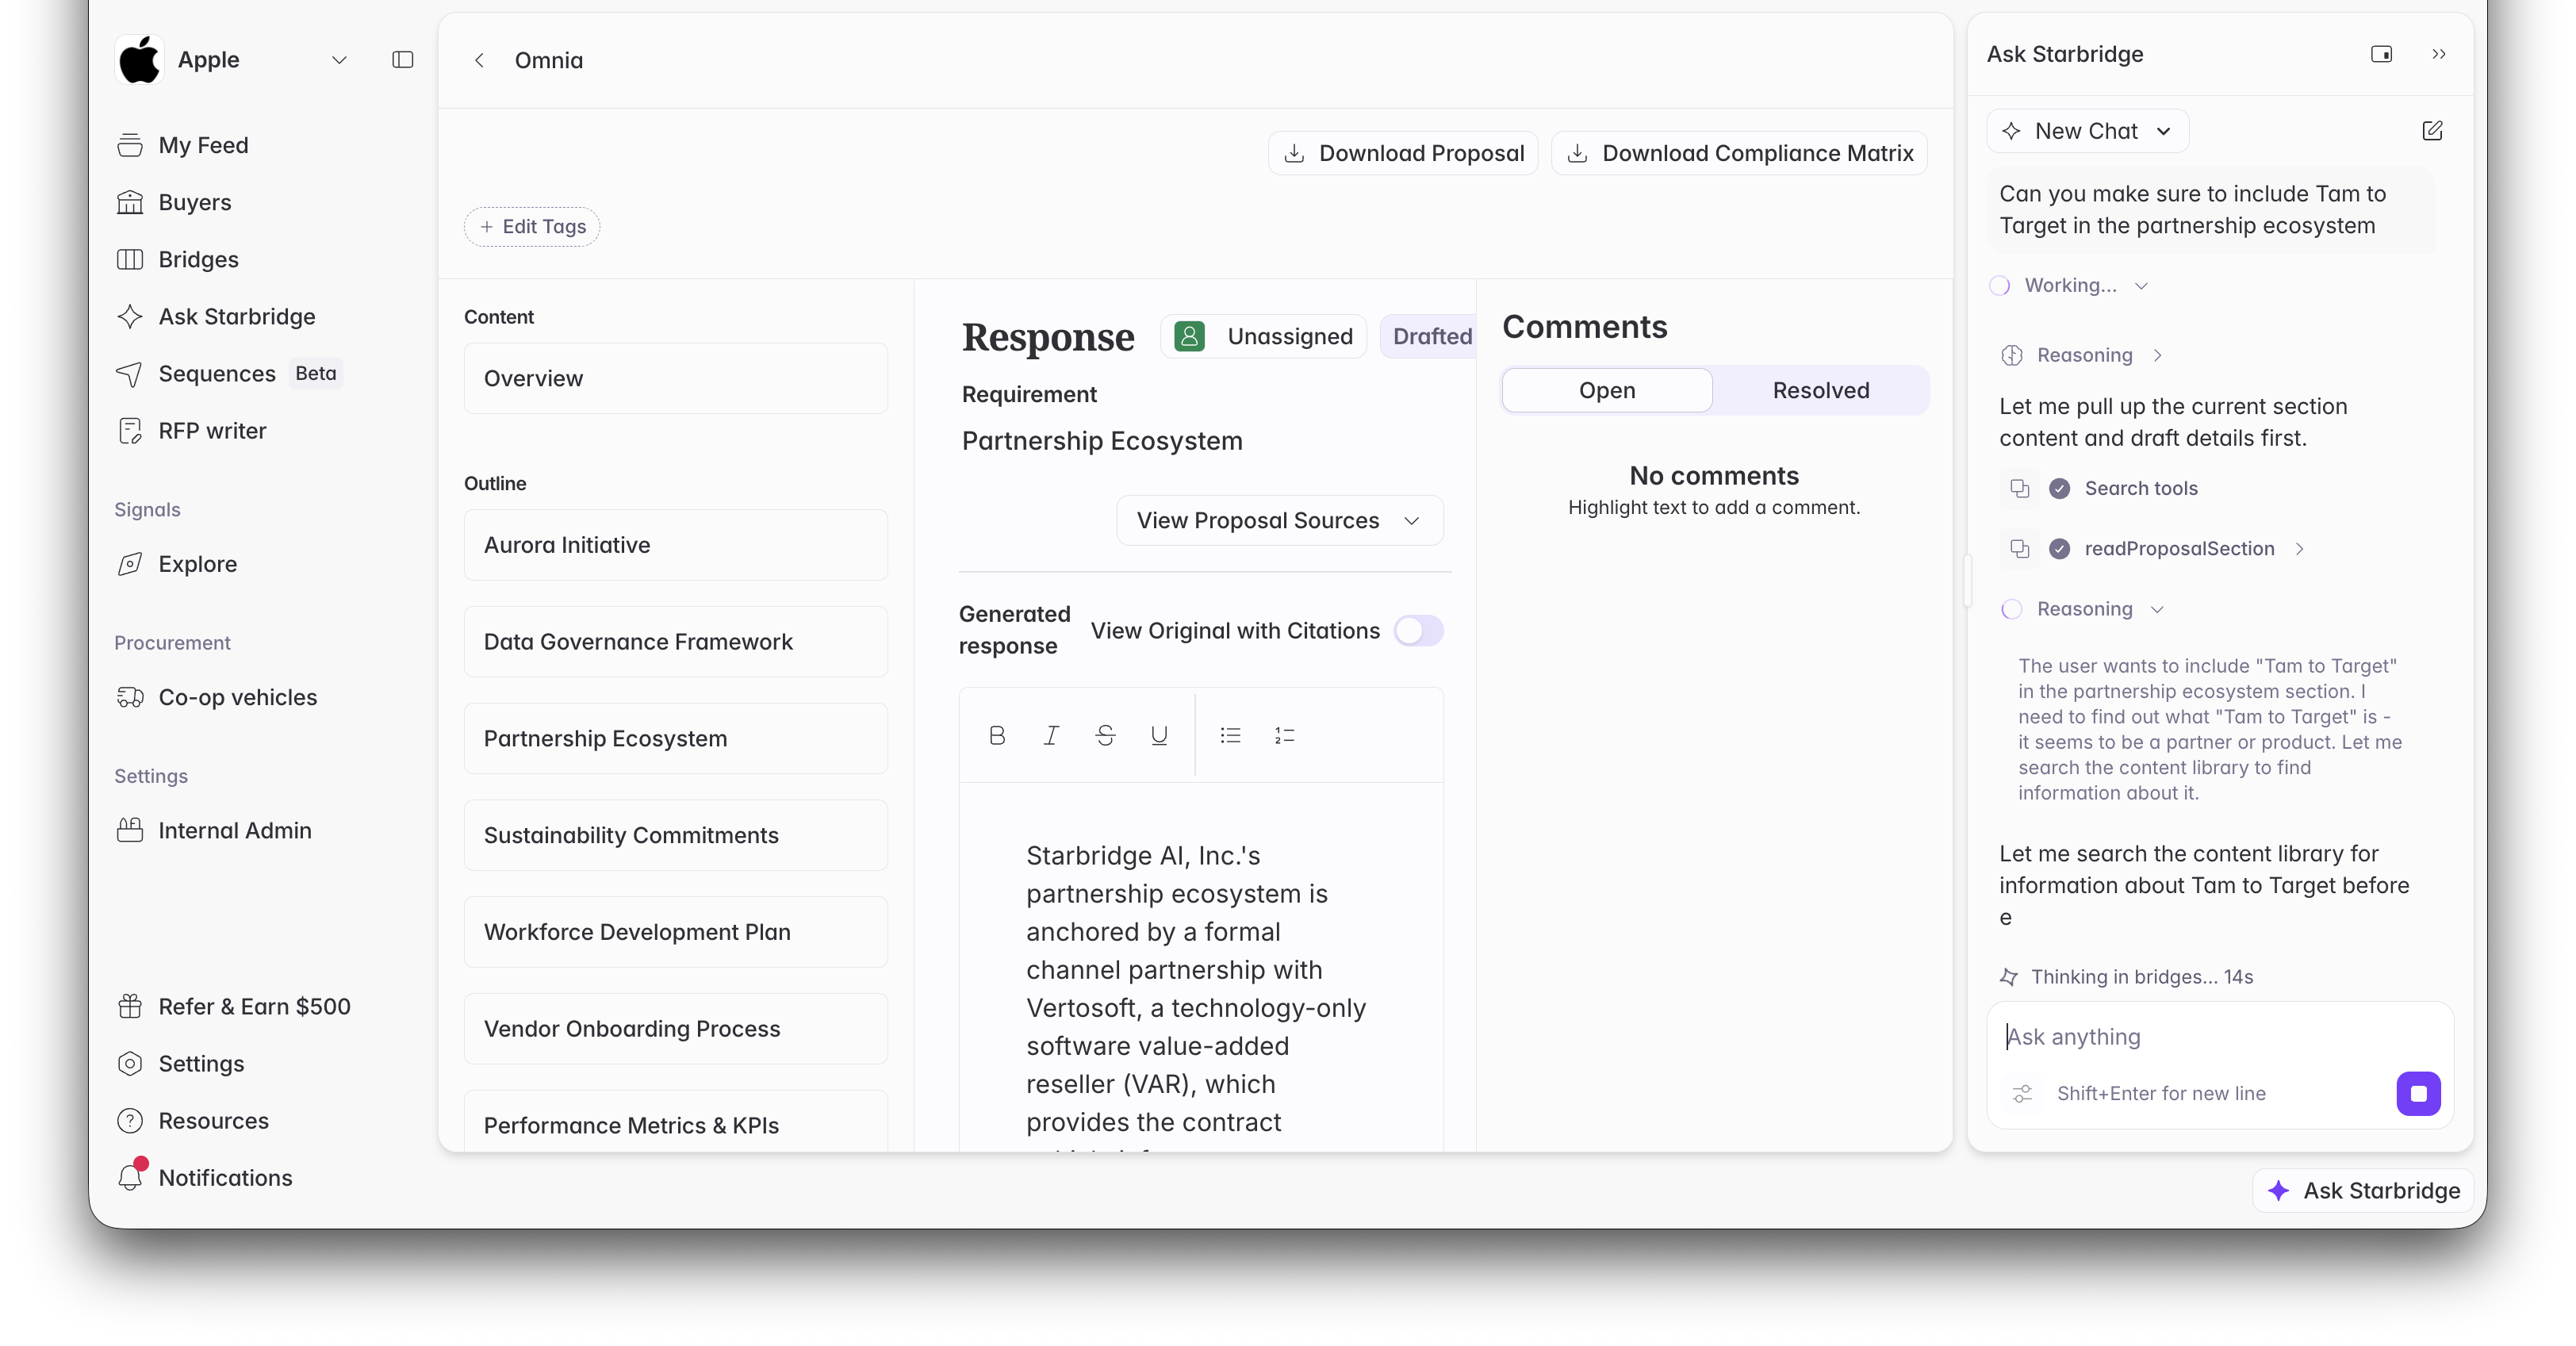Viewport: 2576px width, 1346px height.
Task: Expand the Apple workspace switcher dropdown
Action: (x=339, y=60)
